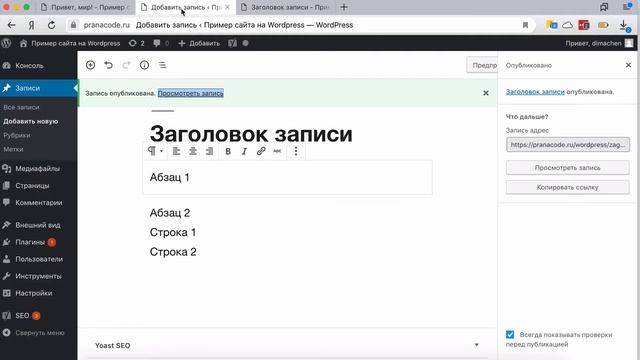
Task: Open profile Привет, dimachen
Action: click(599, 43)
